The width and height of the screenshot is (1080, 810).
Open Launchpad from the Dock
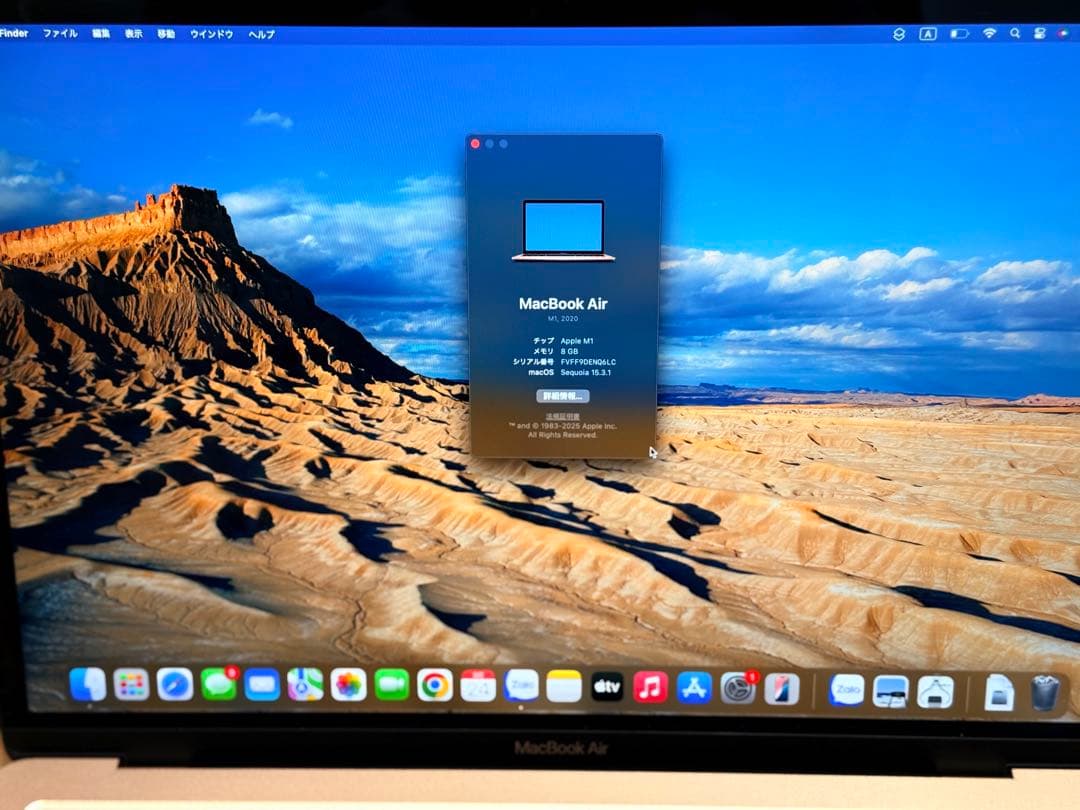click(133, 688)
